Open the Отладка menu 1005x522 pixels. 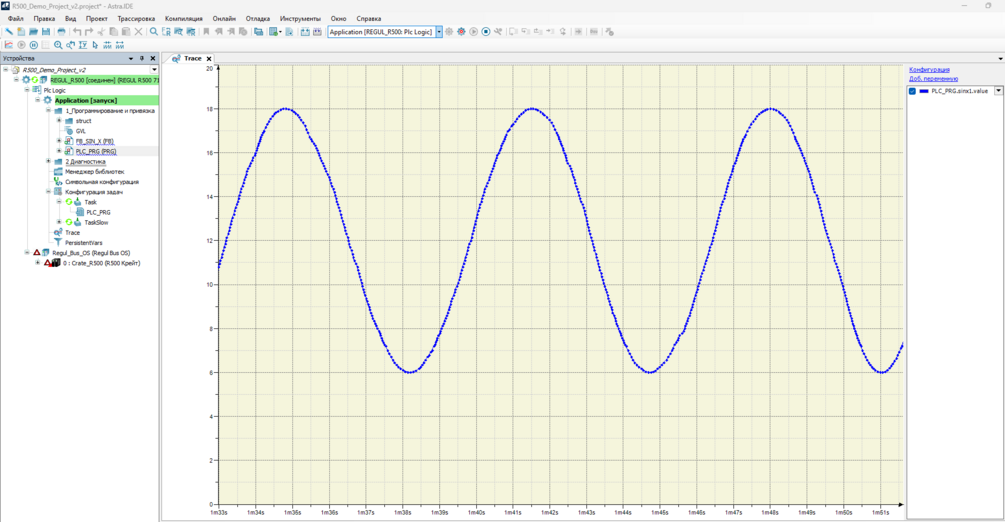(257, 18)
